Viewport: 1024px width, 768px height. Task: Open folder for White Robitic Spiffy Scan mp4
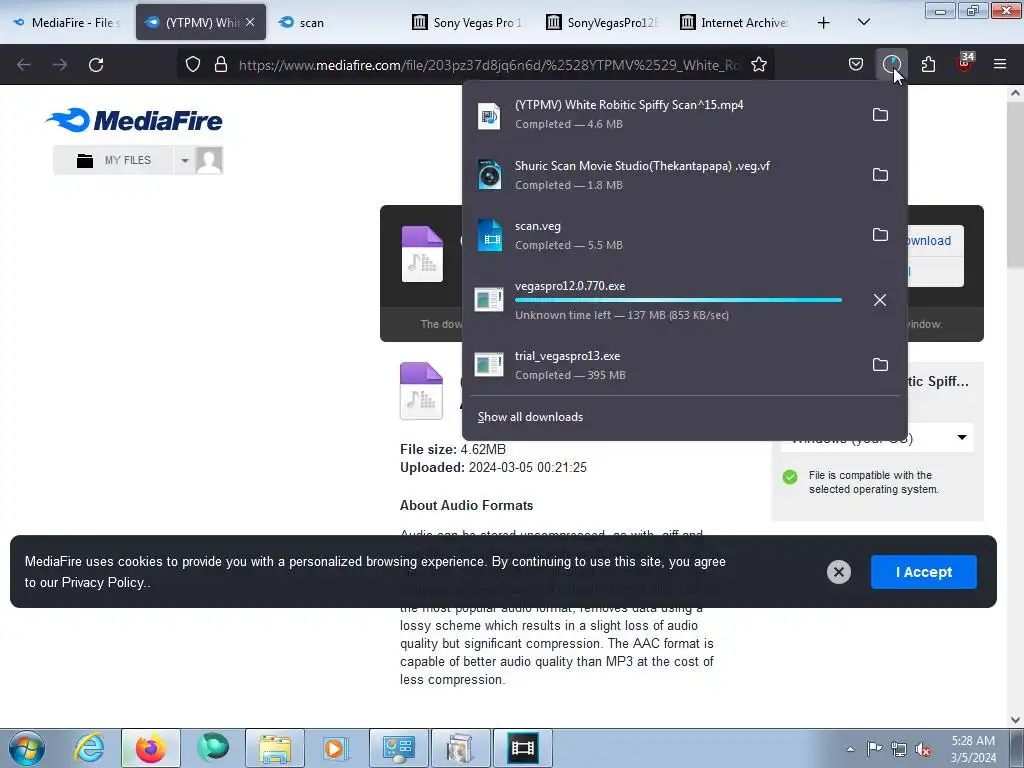point(880,115)
